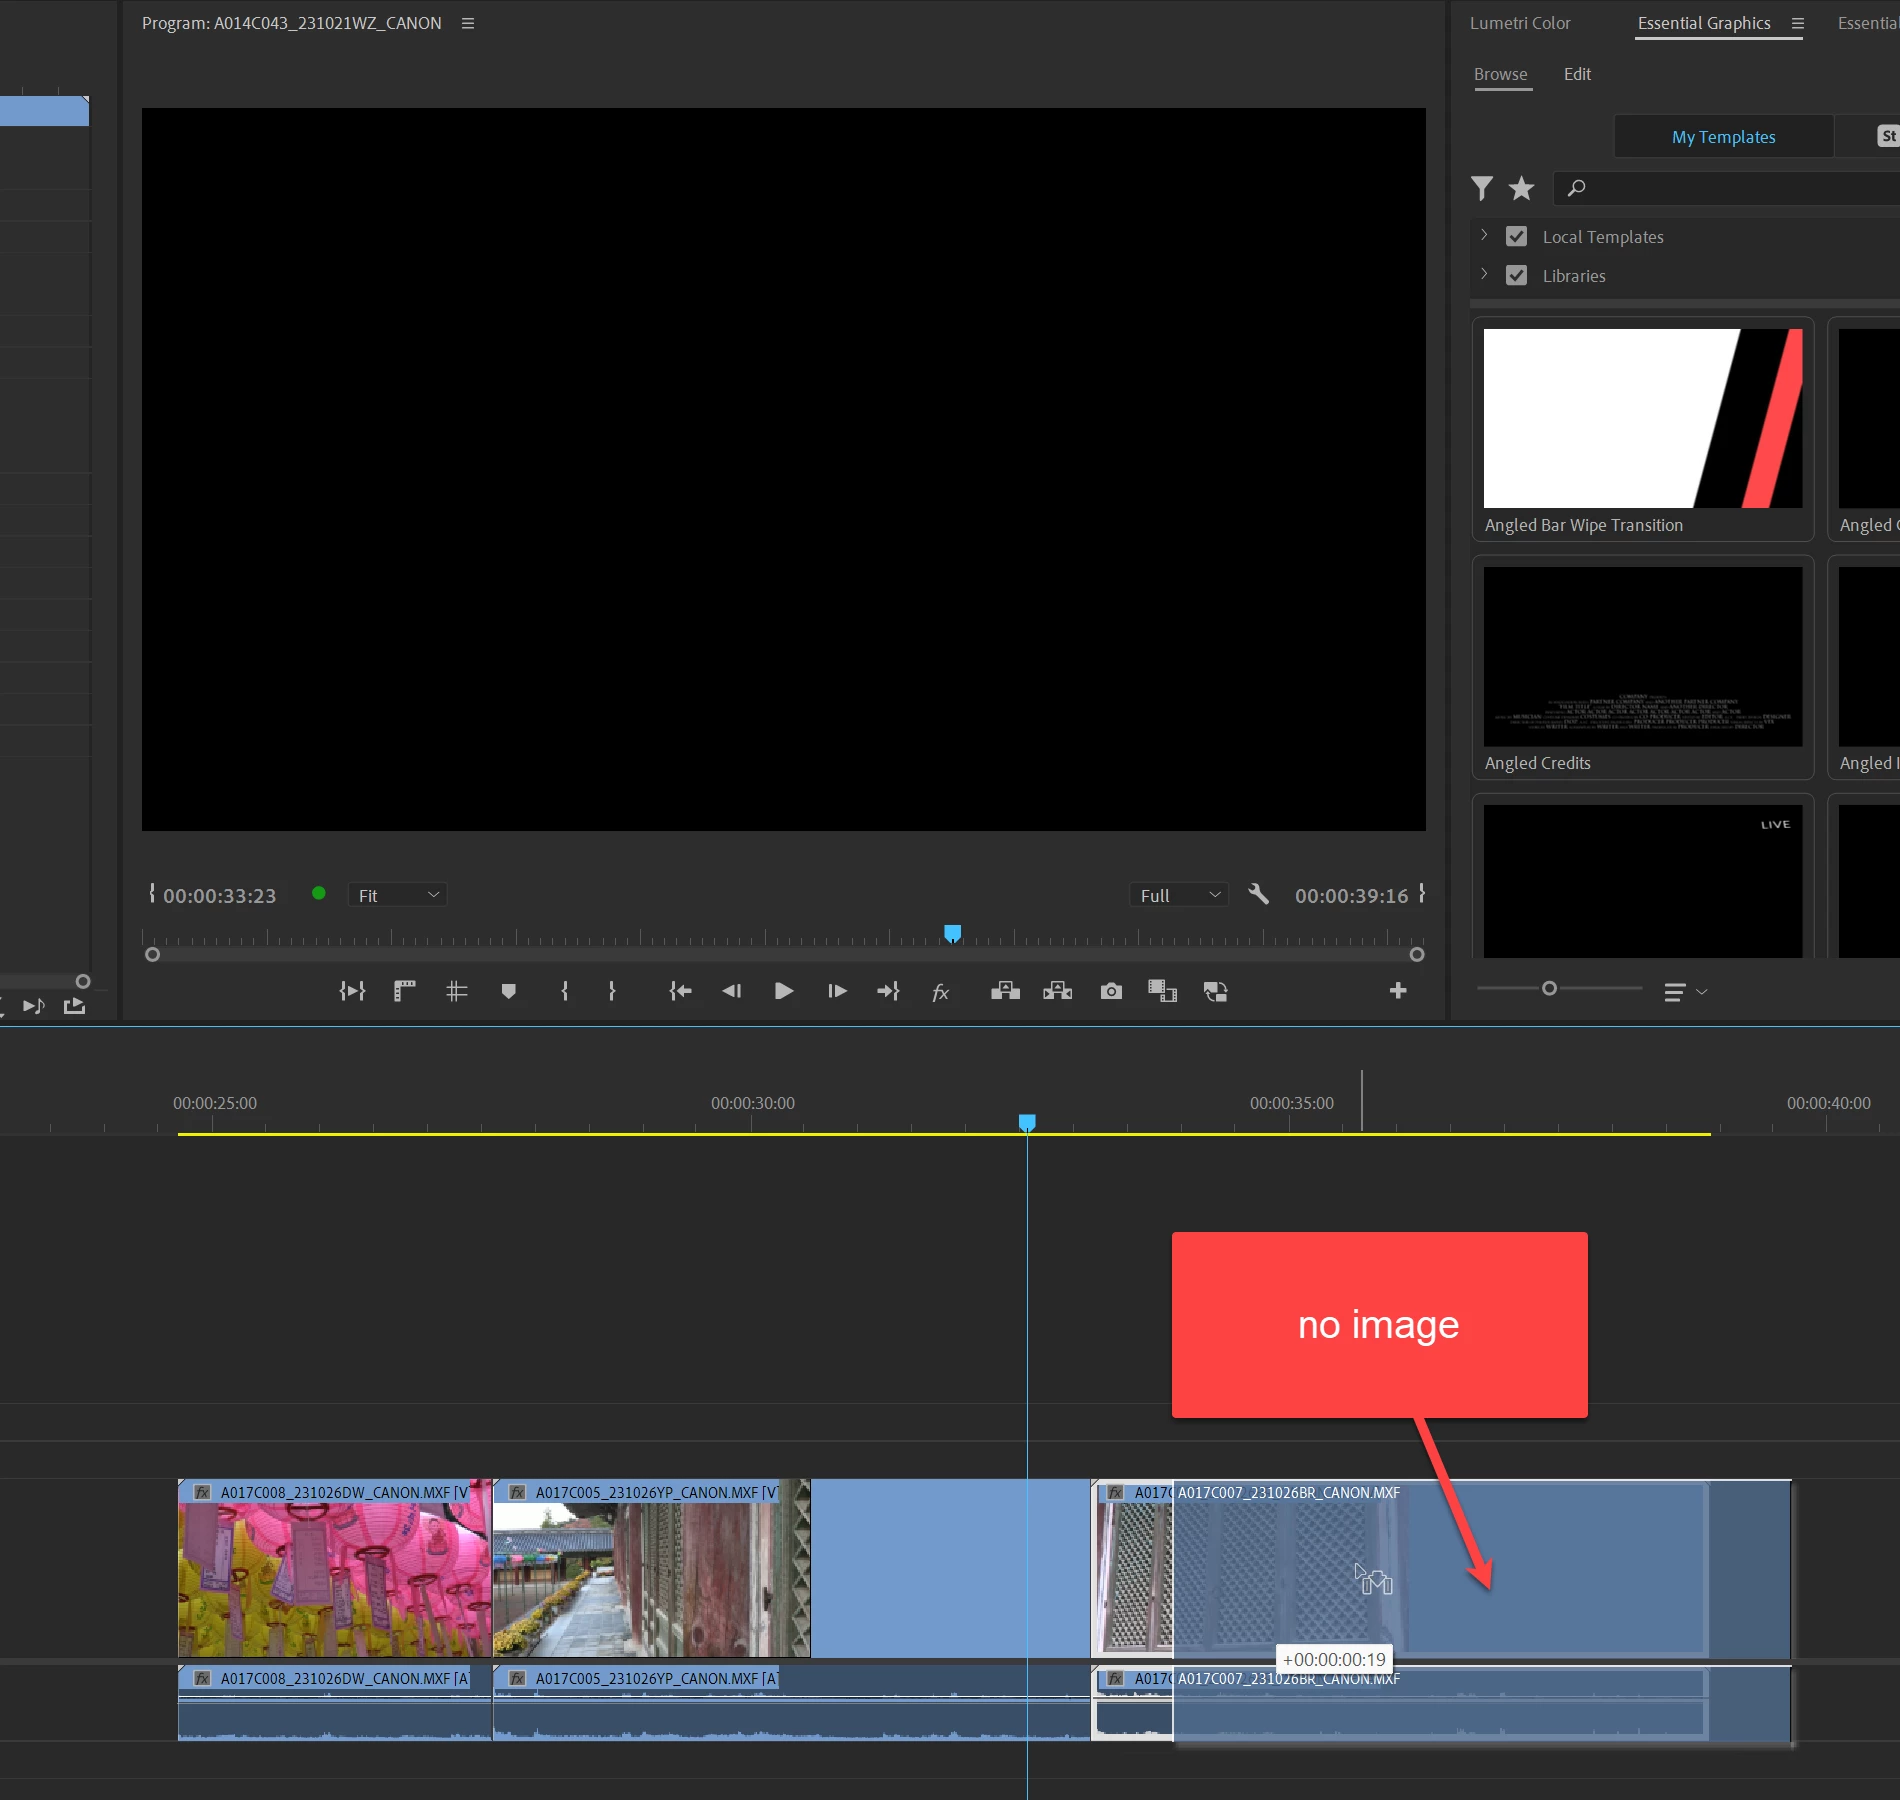Click the left panel zoom bar handle

coord(83,982)
